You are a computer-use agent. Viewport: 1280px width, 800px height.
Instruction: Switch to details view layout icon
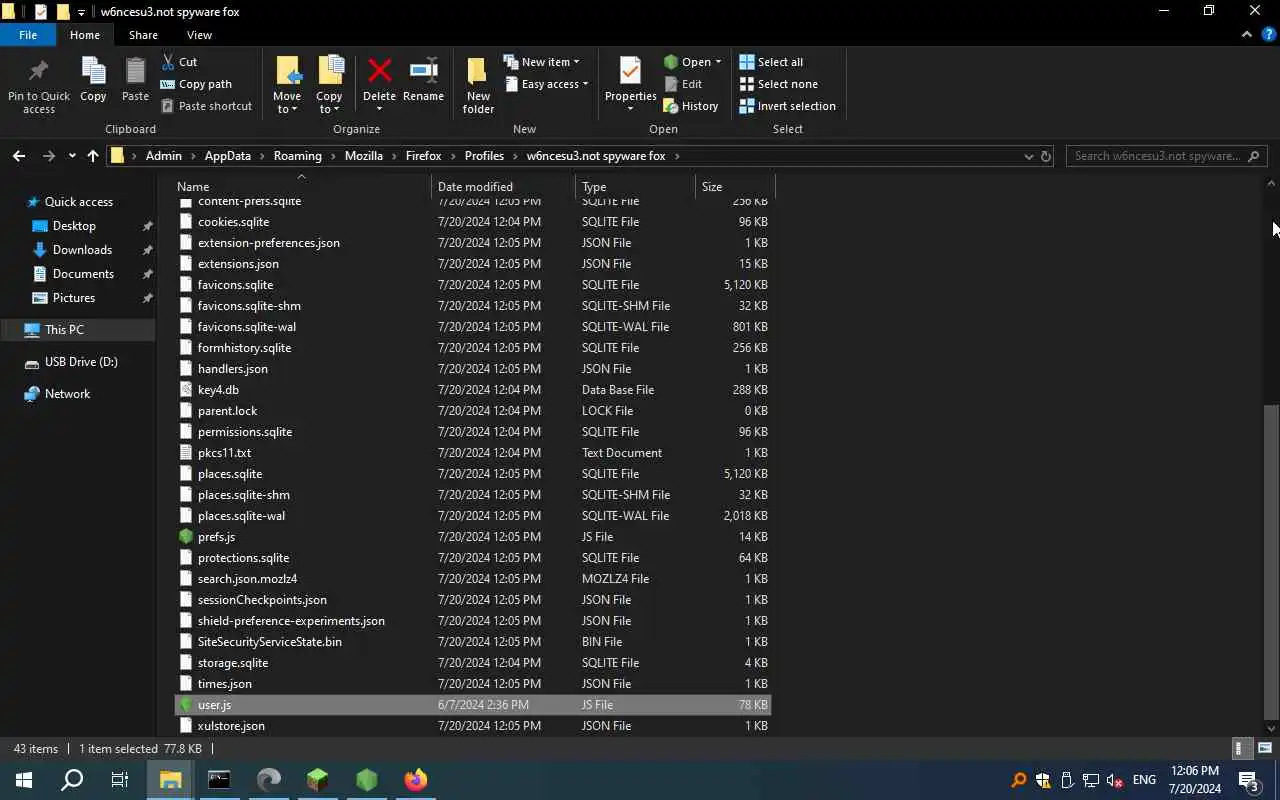tap(1240, 748)
